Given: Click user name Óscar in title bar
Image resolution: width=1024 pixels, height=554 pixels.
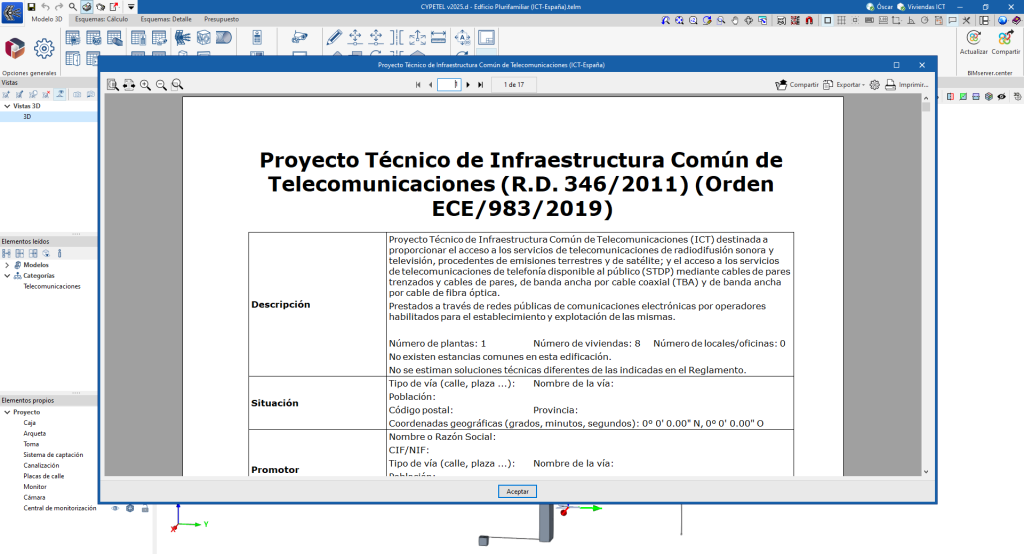Looking at the screenshot, I should (880, 7).
